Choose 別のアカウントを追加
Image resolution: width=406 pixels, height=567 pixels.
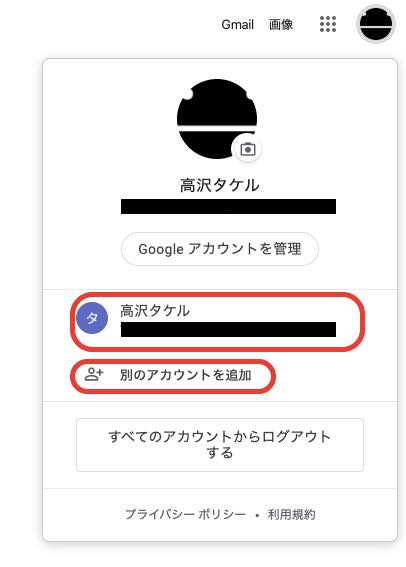point(173,376)
